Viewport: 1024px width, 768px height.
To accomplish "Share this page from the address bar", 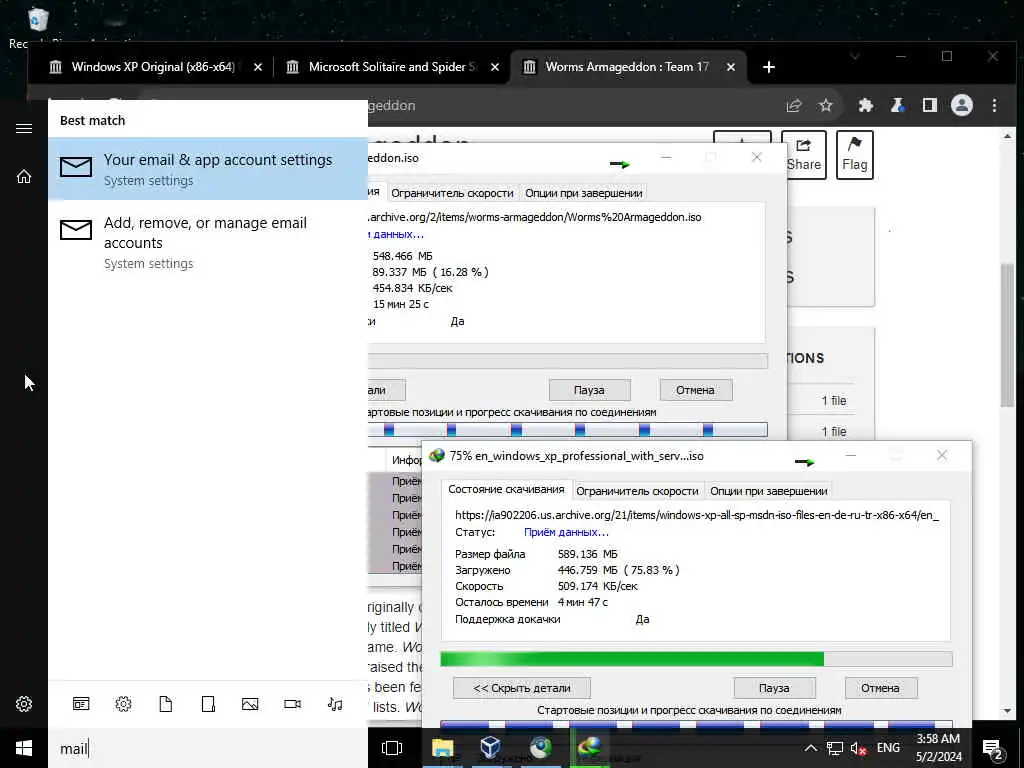I will click(x=794, y=106).
